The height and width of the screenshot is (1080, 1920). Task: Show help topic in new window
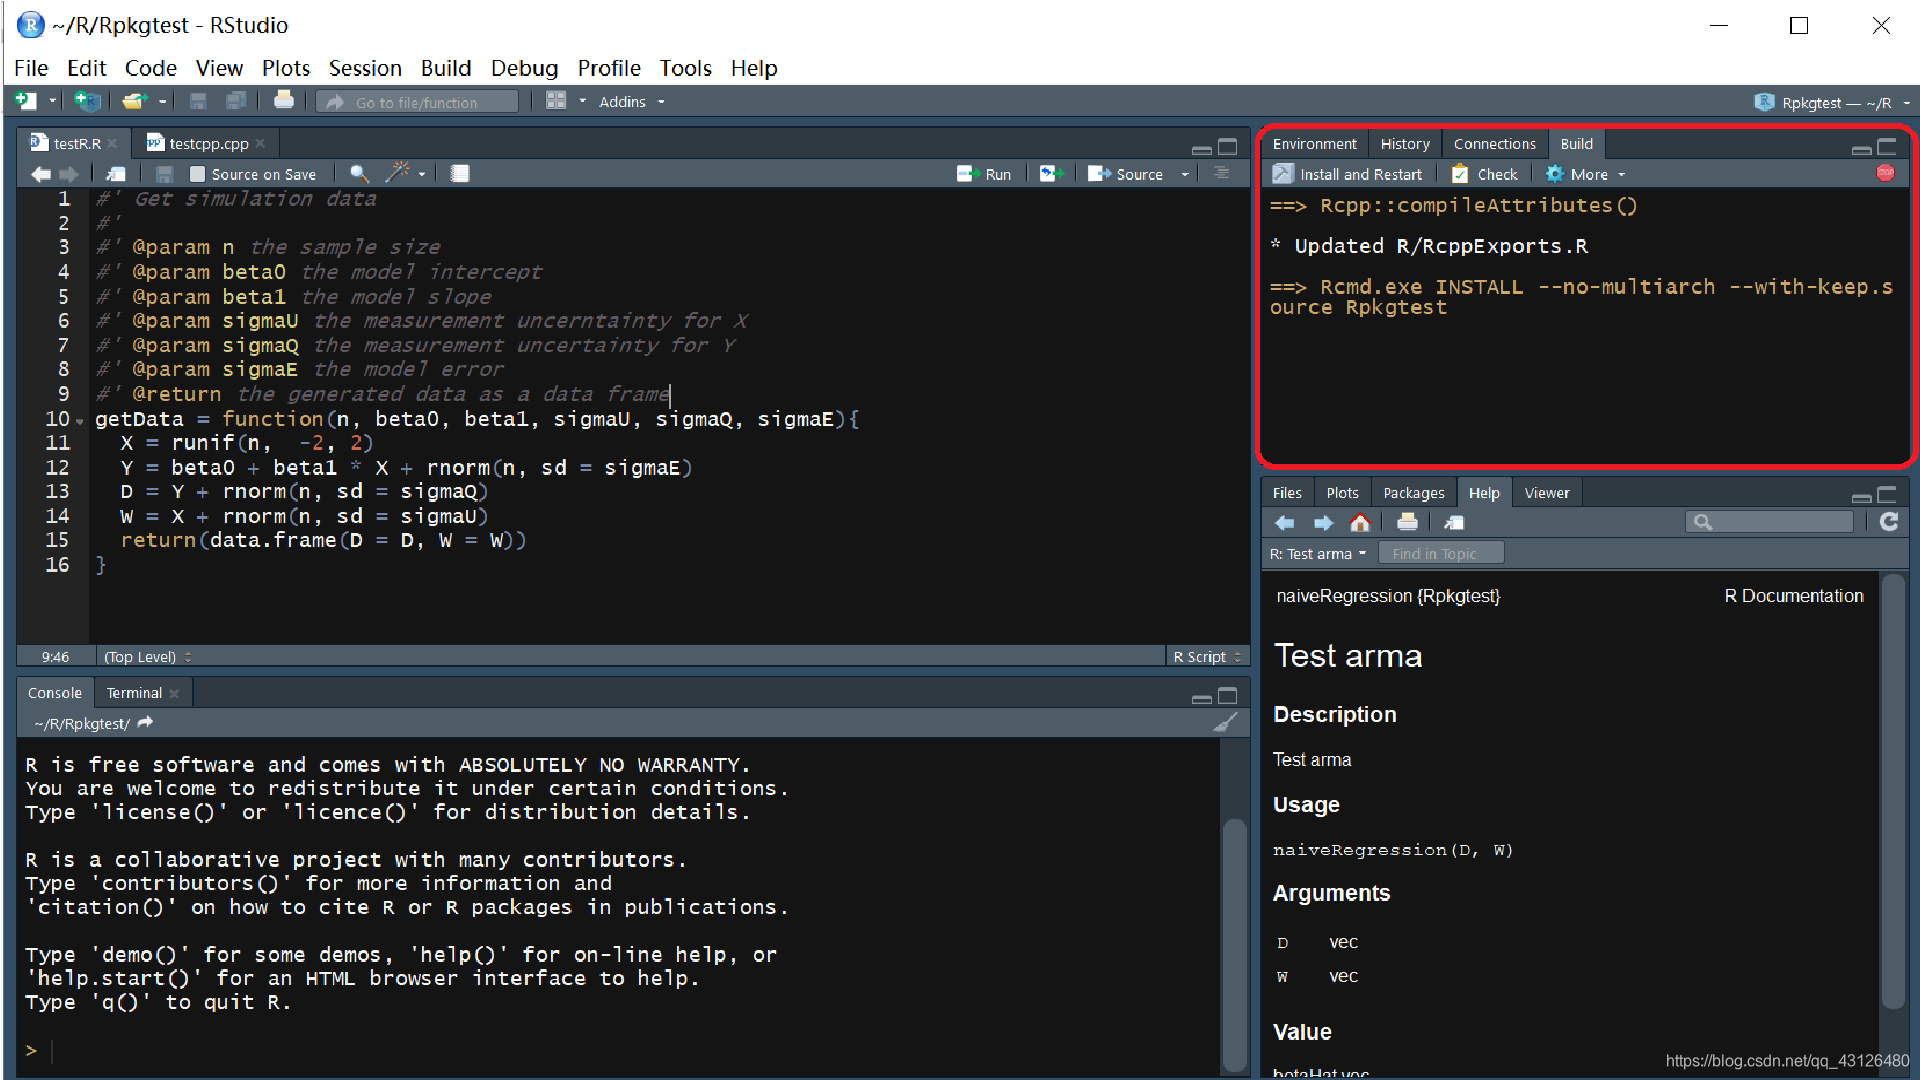tap(1454, 523)
